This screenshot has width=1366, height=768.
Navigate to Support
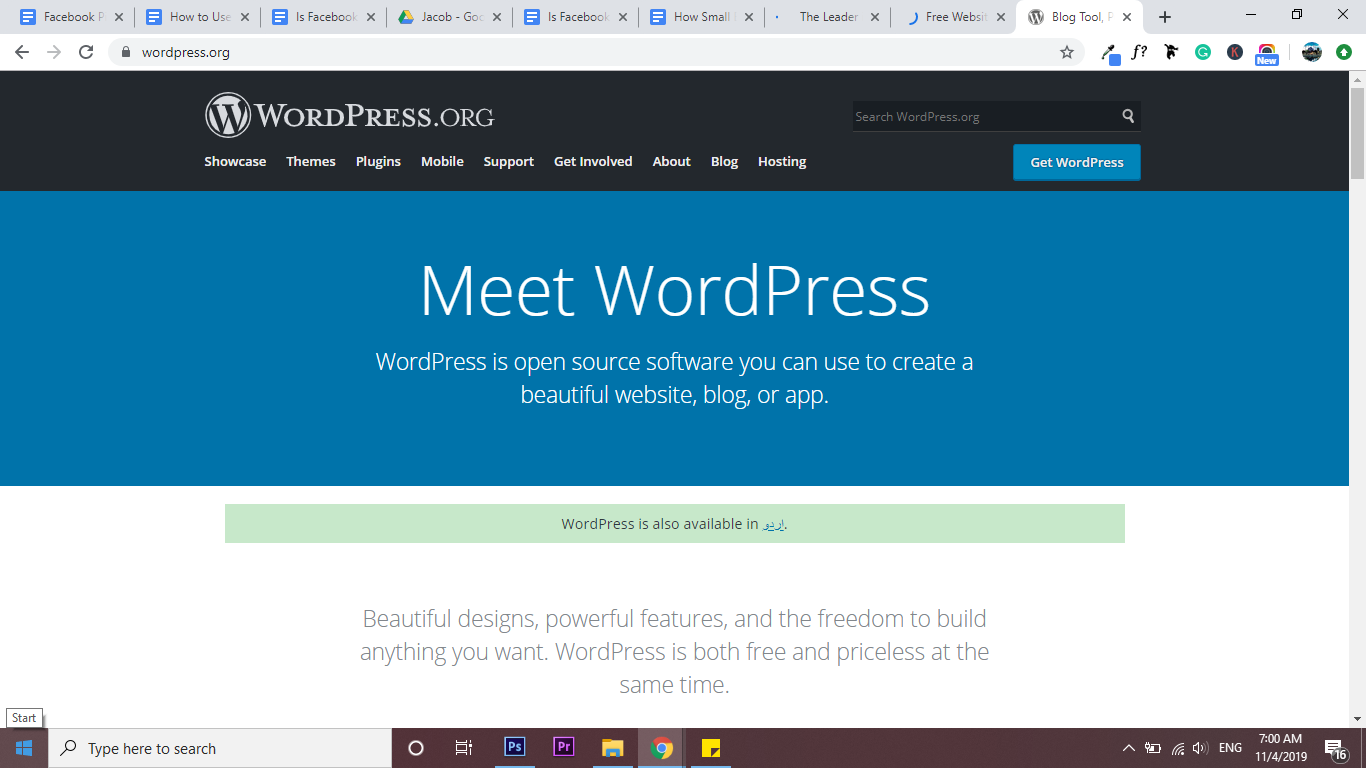(509, 161)
